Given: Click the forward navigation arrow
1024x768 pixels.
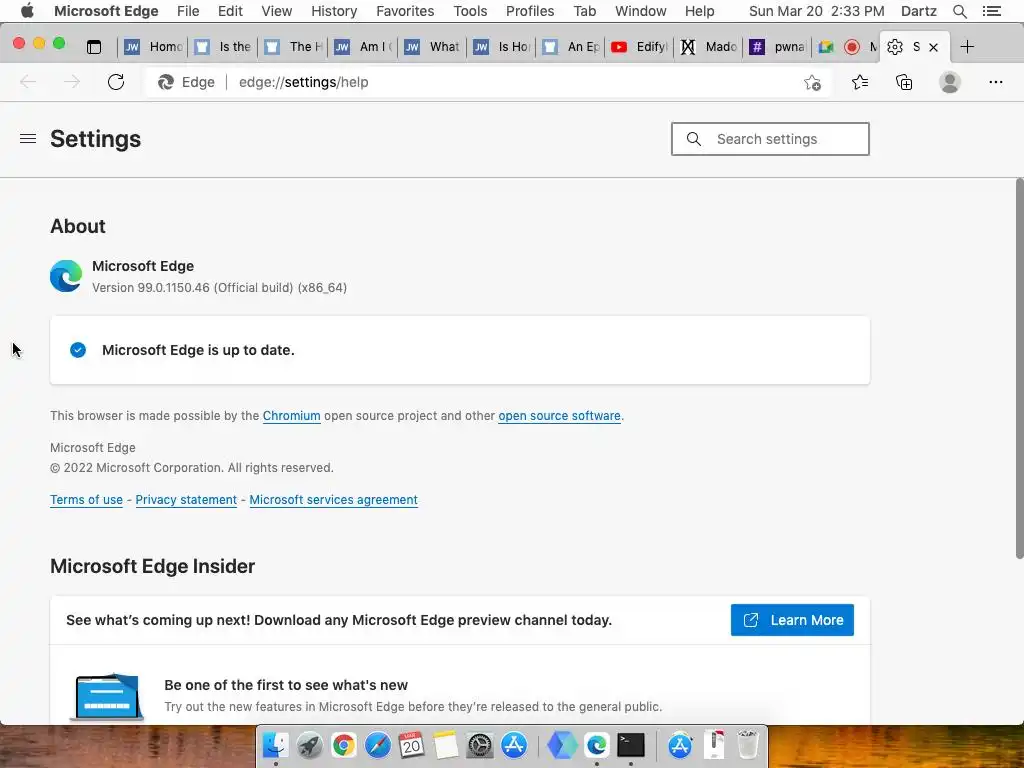Looking at the screenshot, I should pyautogui.click(x=72, y=82).
